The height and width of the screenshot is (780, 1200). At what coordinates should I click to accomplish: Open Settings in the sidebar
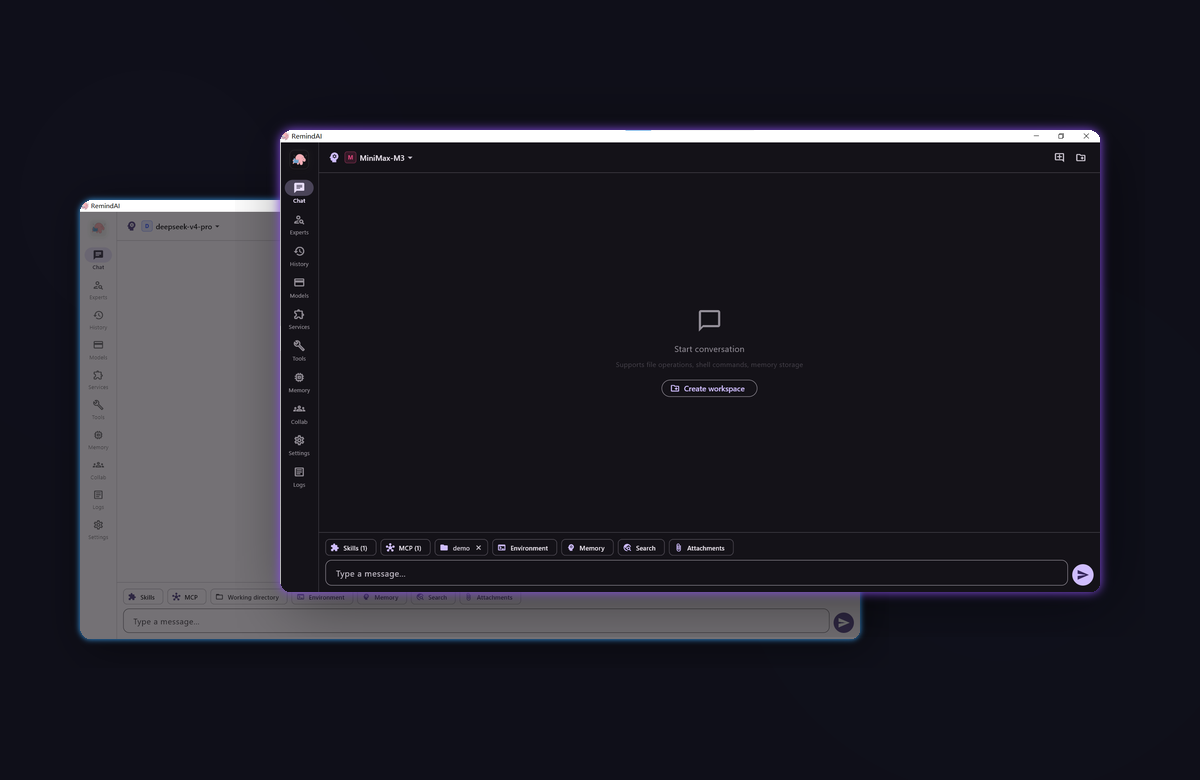coord(299,445)
